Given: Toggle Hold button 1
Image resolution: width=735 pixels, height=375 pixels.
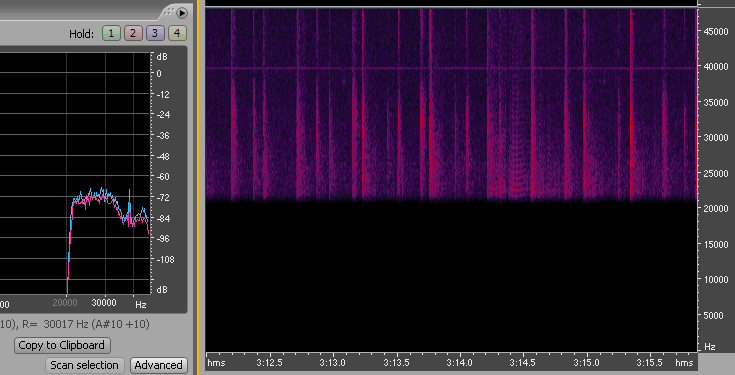Looking at the screenshot, I should pyautogui.click(x=111, y=33).
